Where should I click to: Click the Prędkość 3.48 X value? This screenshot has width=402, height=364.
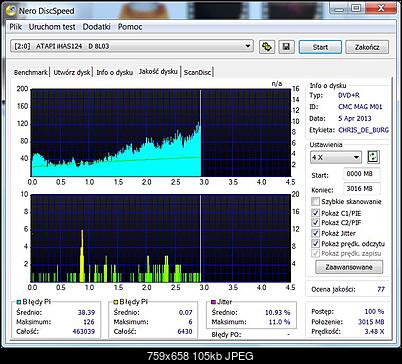click(374, 331)
